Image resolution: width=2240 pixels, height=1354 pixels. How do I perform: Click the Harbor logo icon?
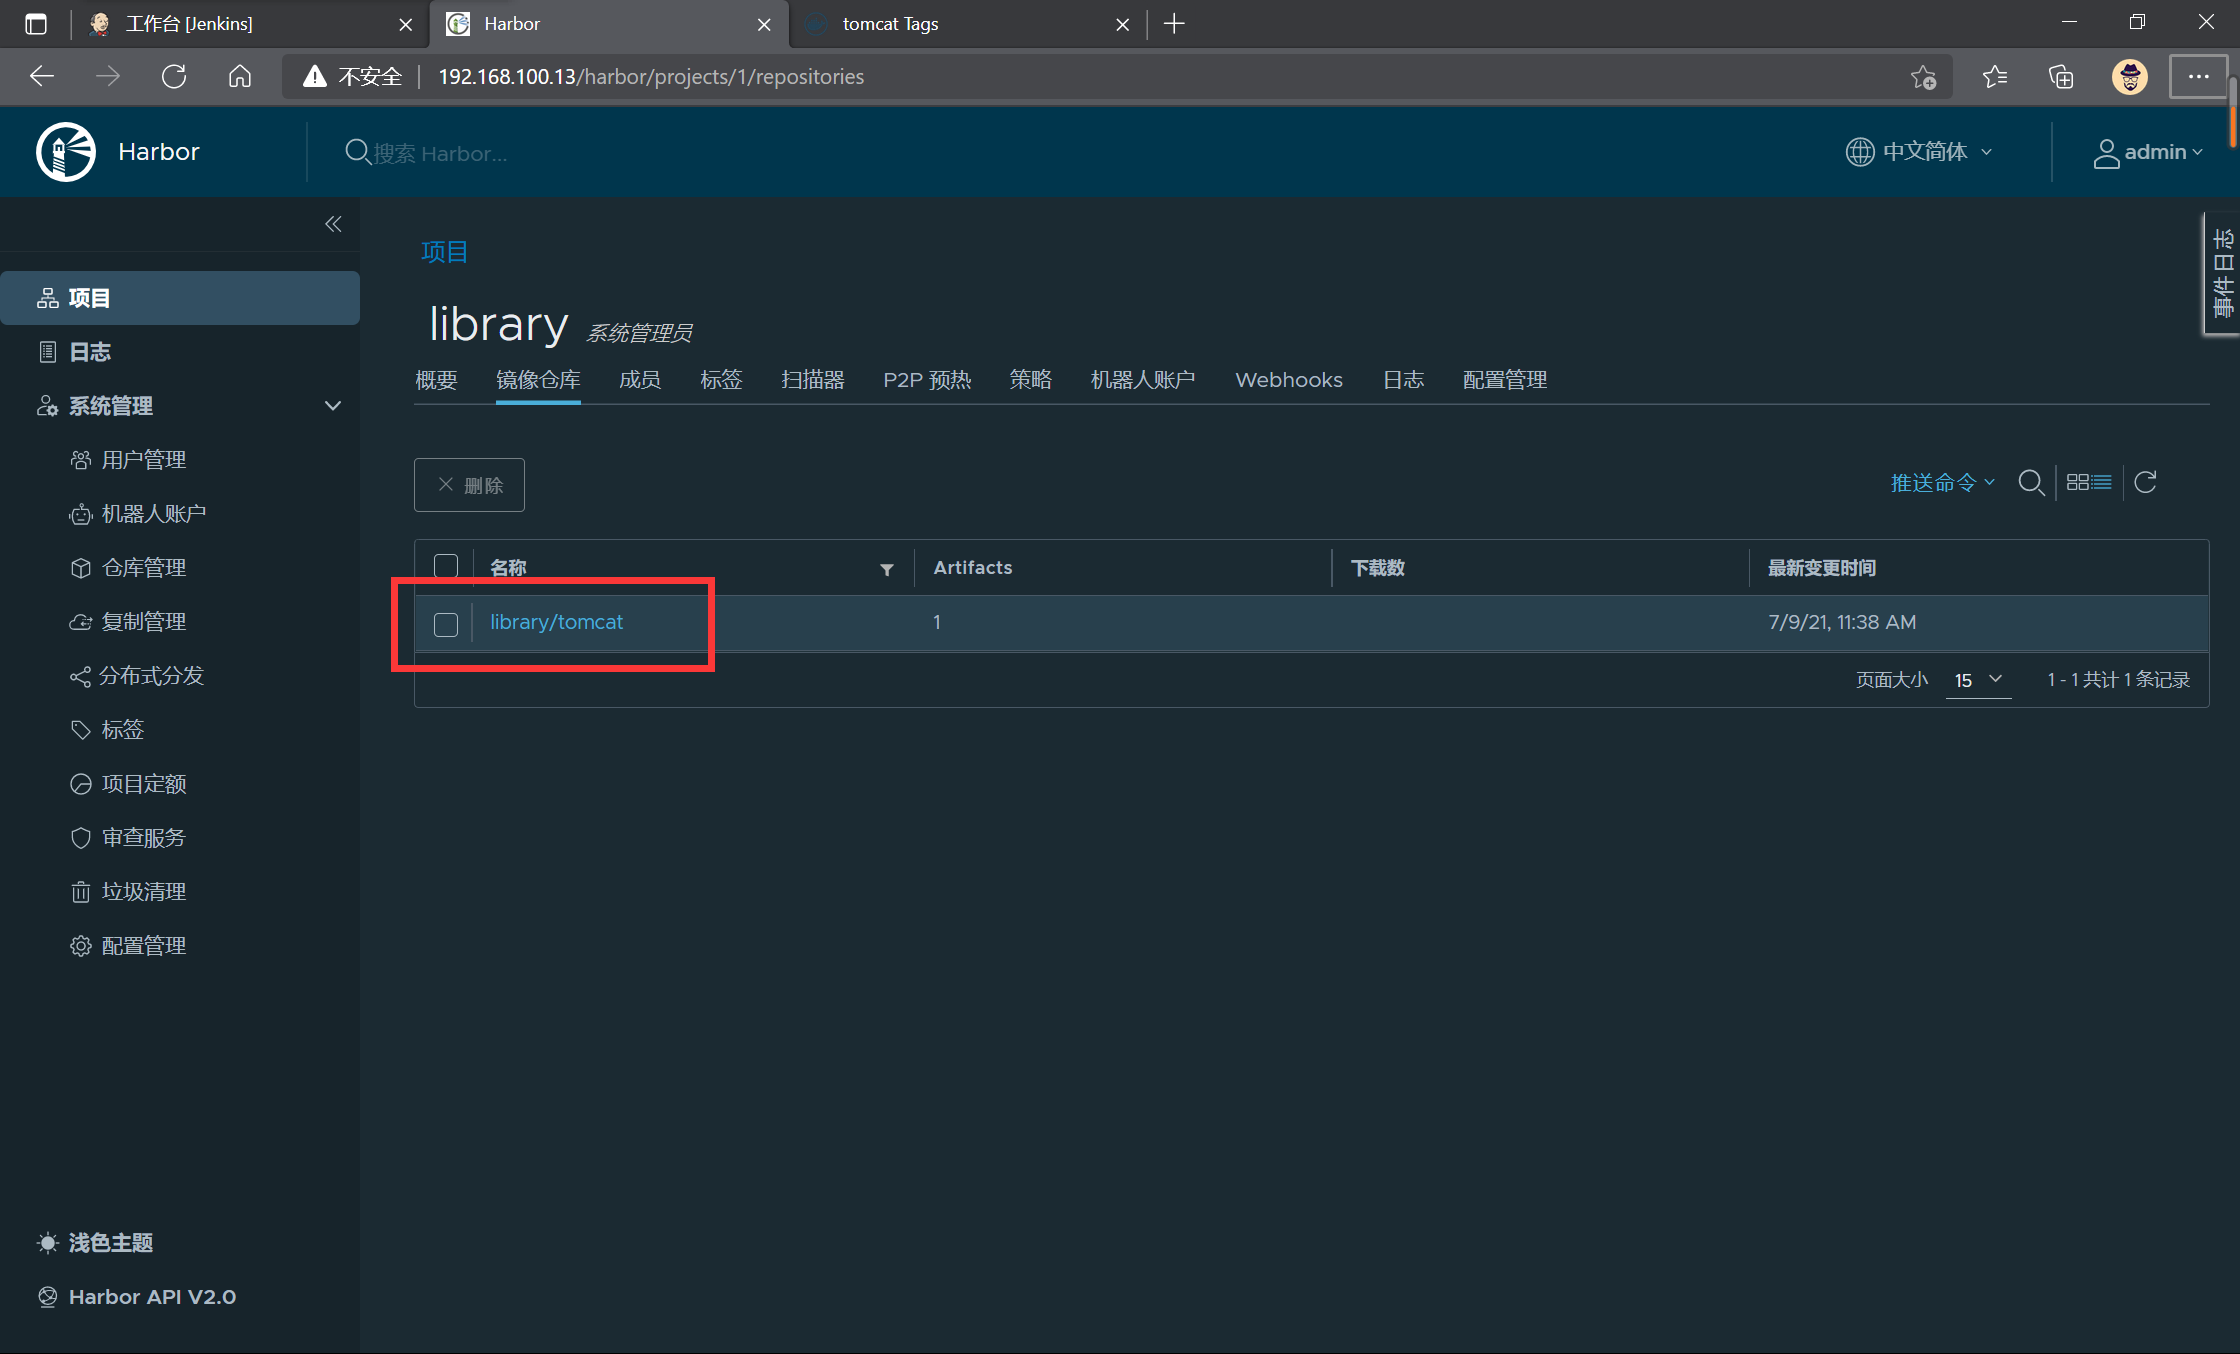pyautogui.click(x=66, y=152)
